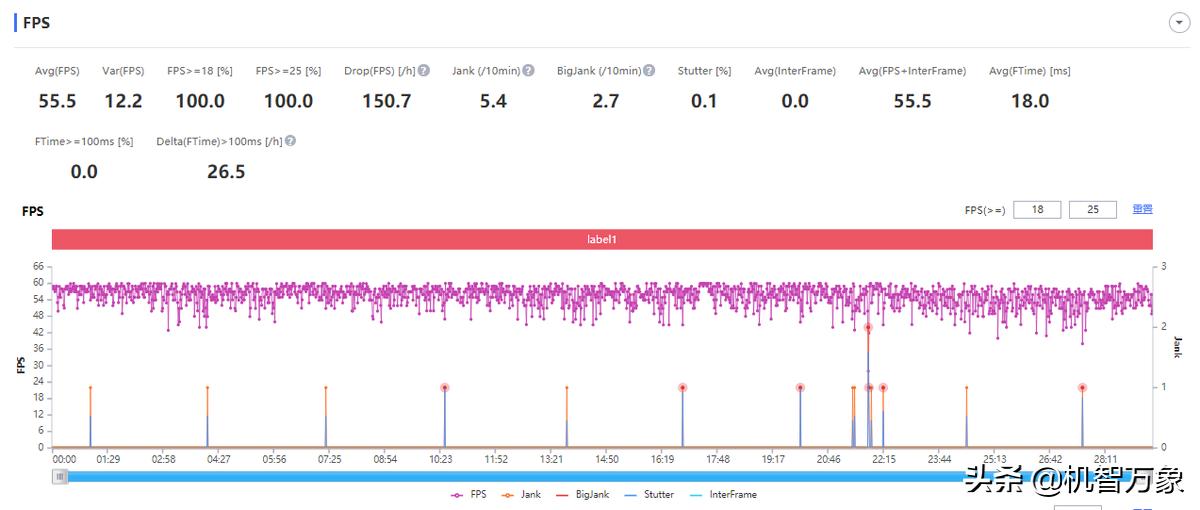
Task: Click the jank marker near 27:40
Action: [x=1082, y=388]
